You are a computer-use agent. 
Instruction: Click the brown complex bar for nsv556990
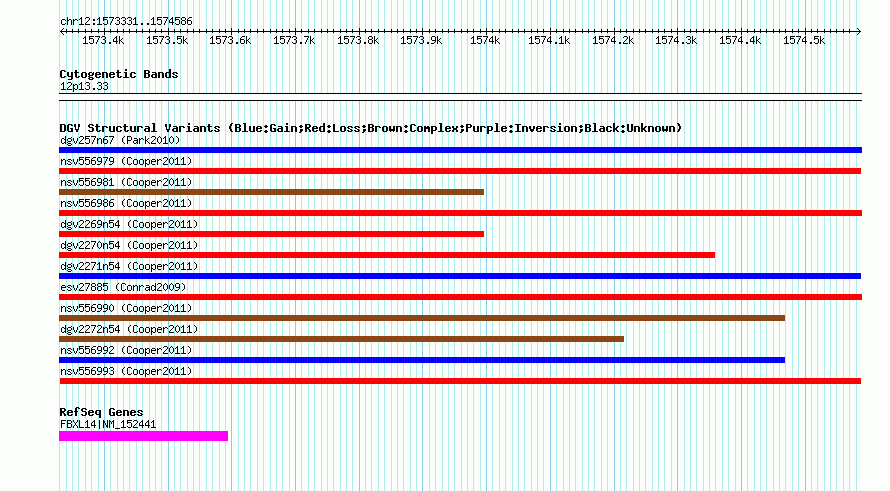pos(422,318)
